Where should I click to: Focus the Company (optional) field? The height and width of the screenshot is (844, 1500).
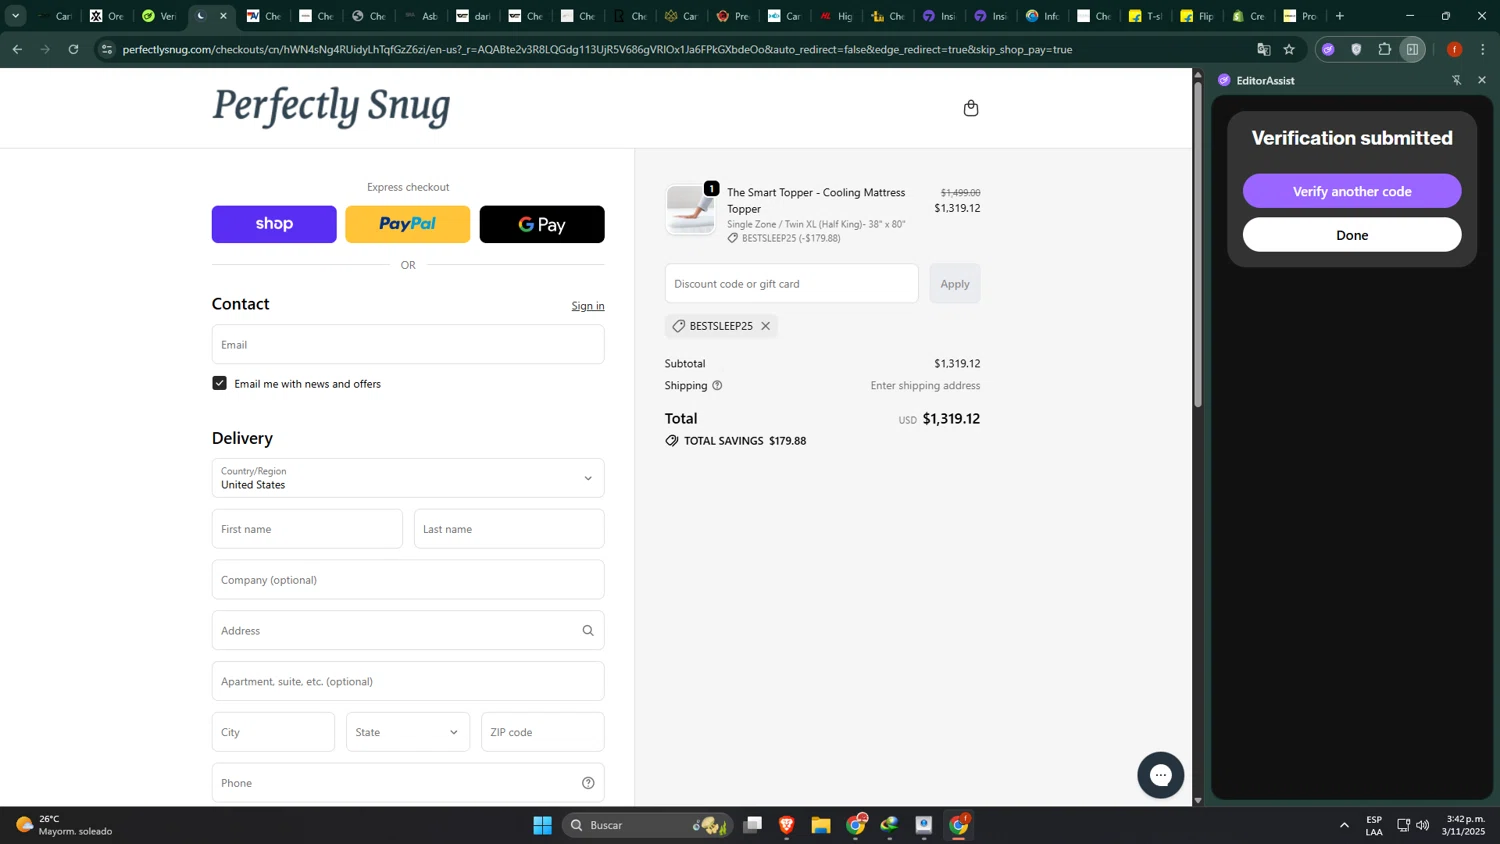[x=408, y=580]
